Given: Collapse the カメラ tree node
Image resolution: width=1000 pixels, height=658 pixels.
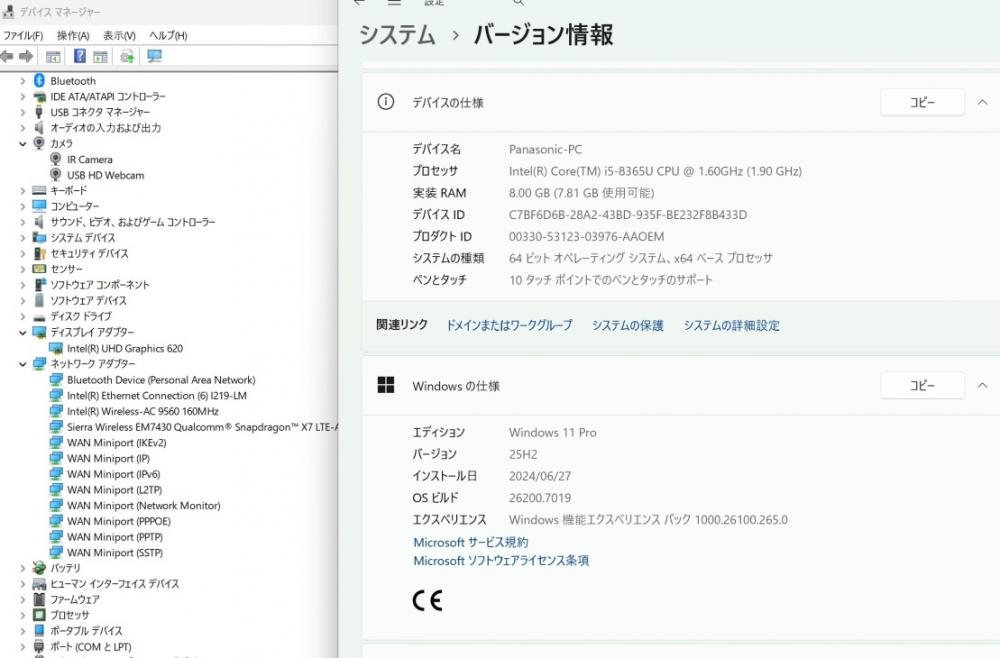Looking at the screenshot, I should tap(22, 143).
